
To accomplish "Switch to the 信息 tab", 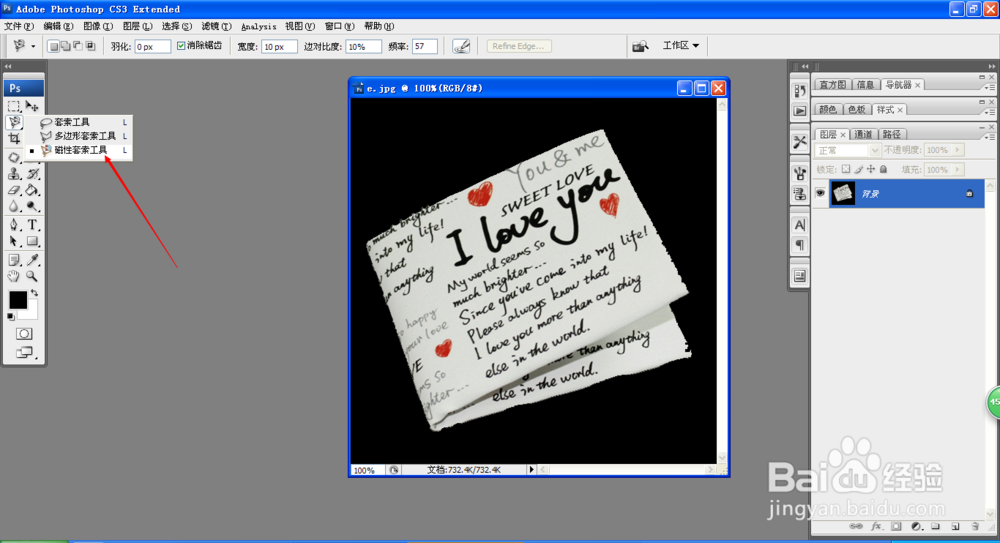I will click(x=865, y=85).
